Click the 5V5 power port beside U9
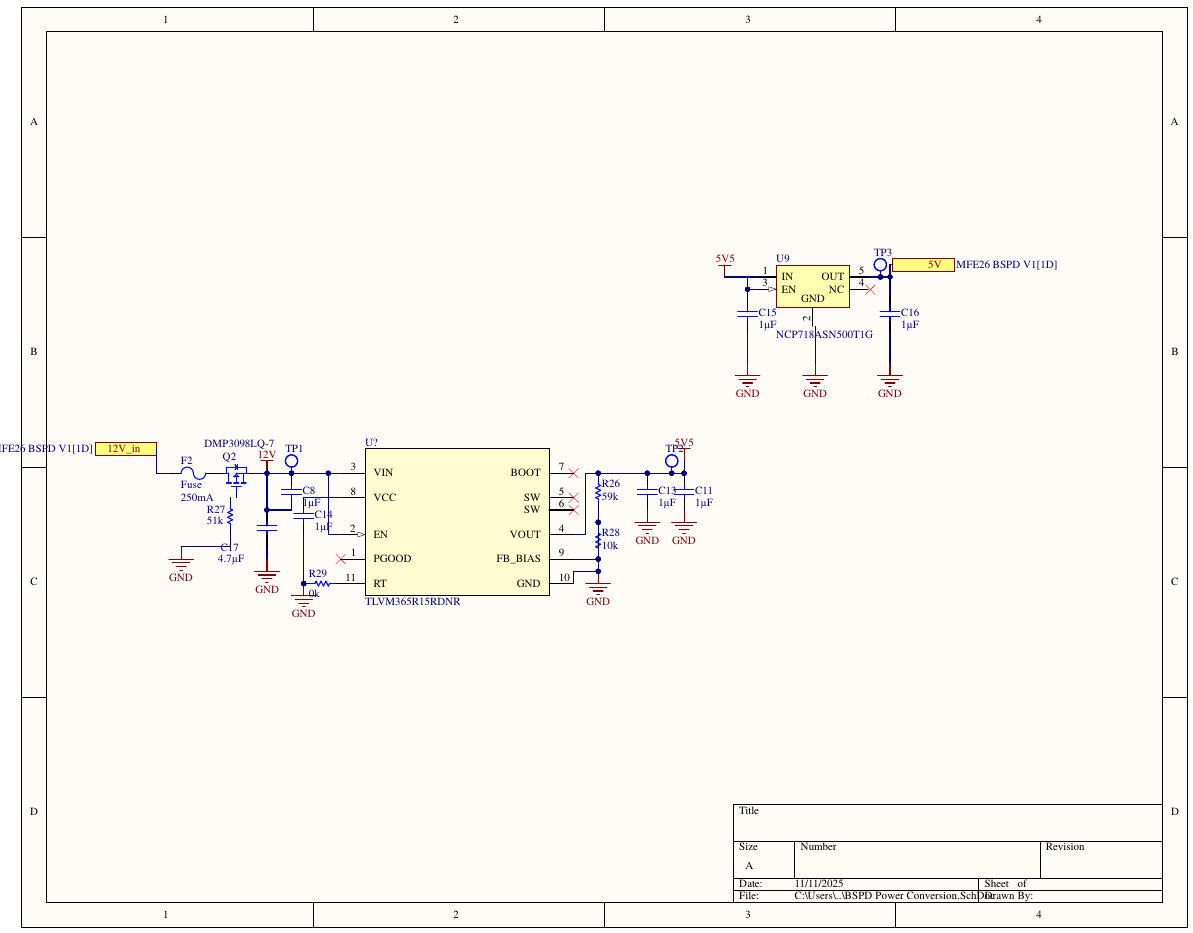Image resolution: width=1193 pixels, height=933 pixels. click(x=725, y=263)
